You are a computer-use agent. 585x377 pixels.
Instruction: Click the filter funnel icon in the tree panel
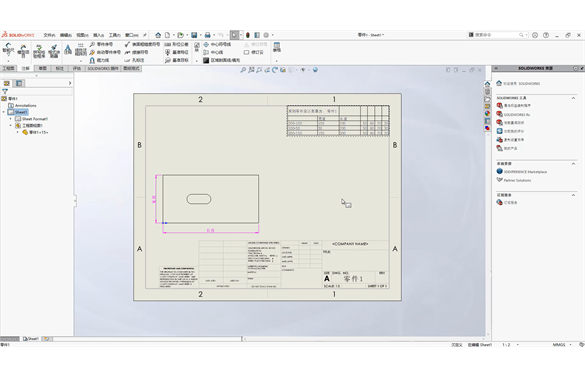tap(5, 91)
